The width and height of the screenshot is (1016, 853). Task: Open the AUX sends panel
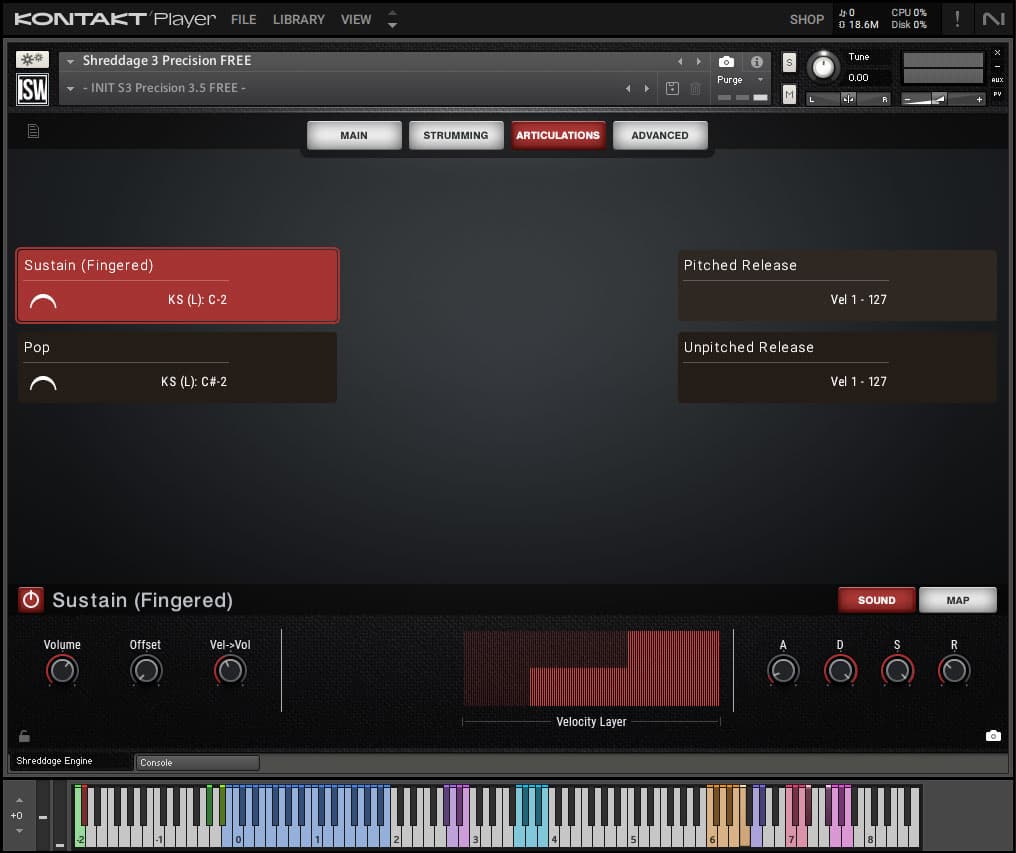point(997,80)
